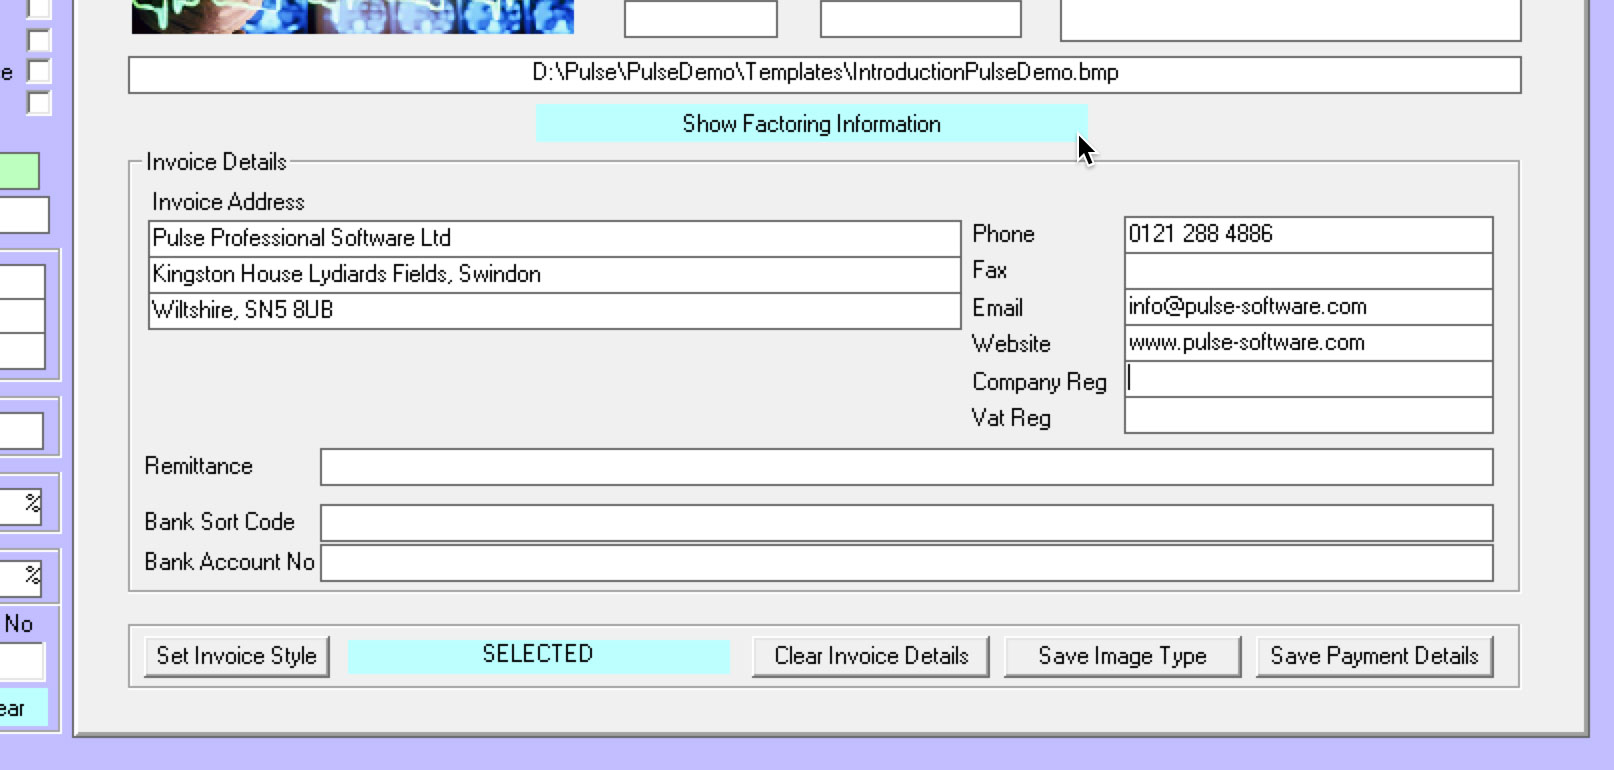Image resolution: width=1614 pixels, height=770 pixels.
Task: Select the Vat Reg input box
Action: pyautogui.click(x=1308, y=415)
